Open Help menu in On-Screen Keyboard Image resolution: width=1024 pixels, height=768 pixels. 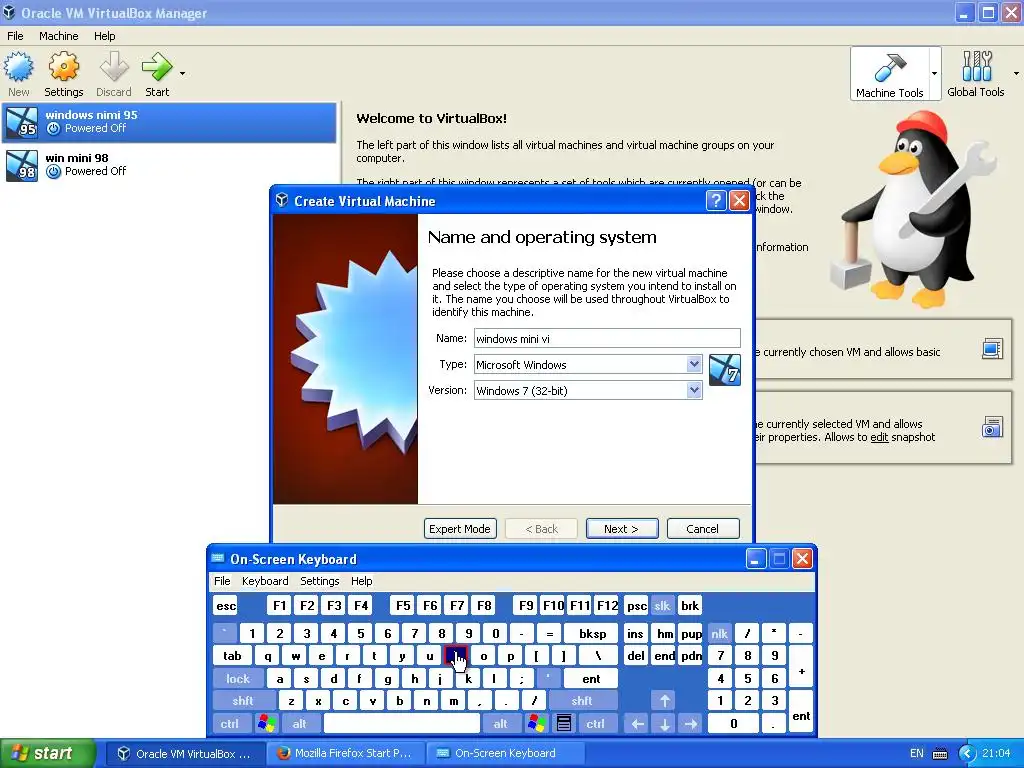(361, 581)
